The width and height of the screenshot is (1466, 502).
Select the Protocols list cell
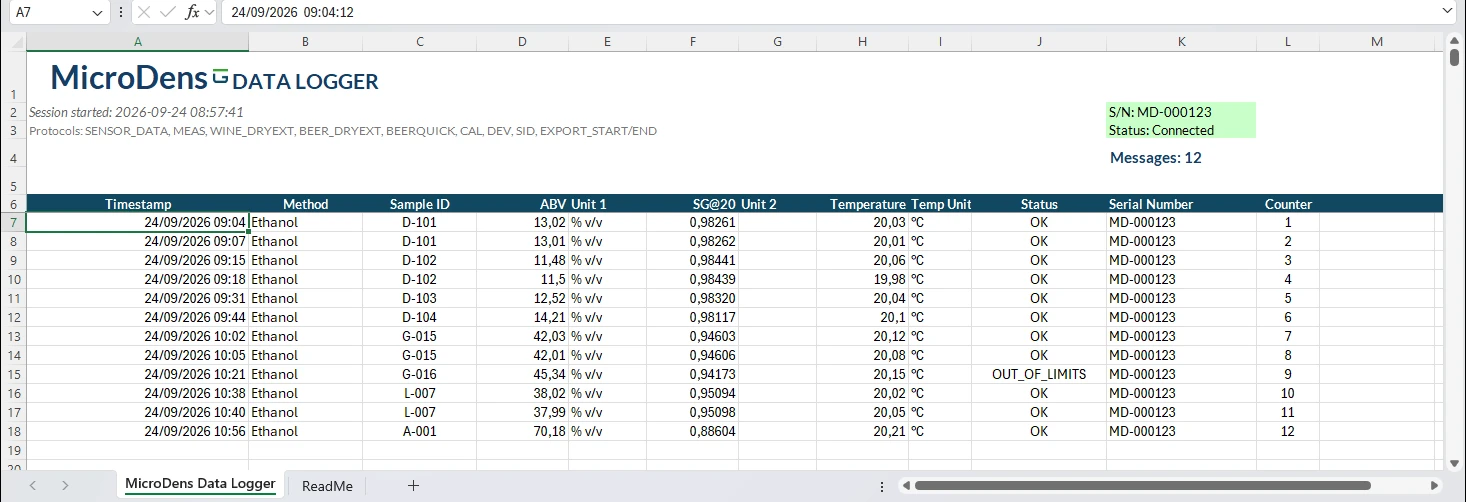(x=343, y=131)
